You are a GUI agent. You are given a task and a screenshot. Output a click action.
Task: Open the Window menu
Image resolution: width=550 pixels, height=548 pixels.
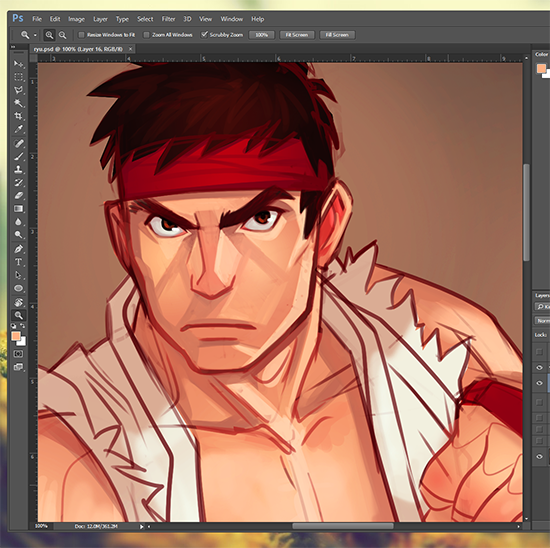232,19
